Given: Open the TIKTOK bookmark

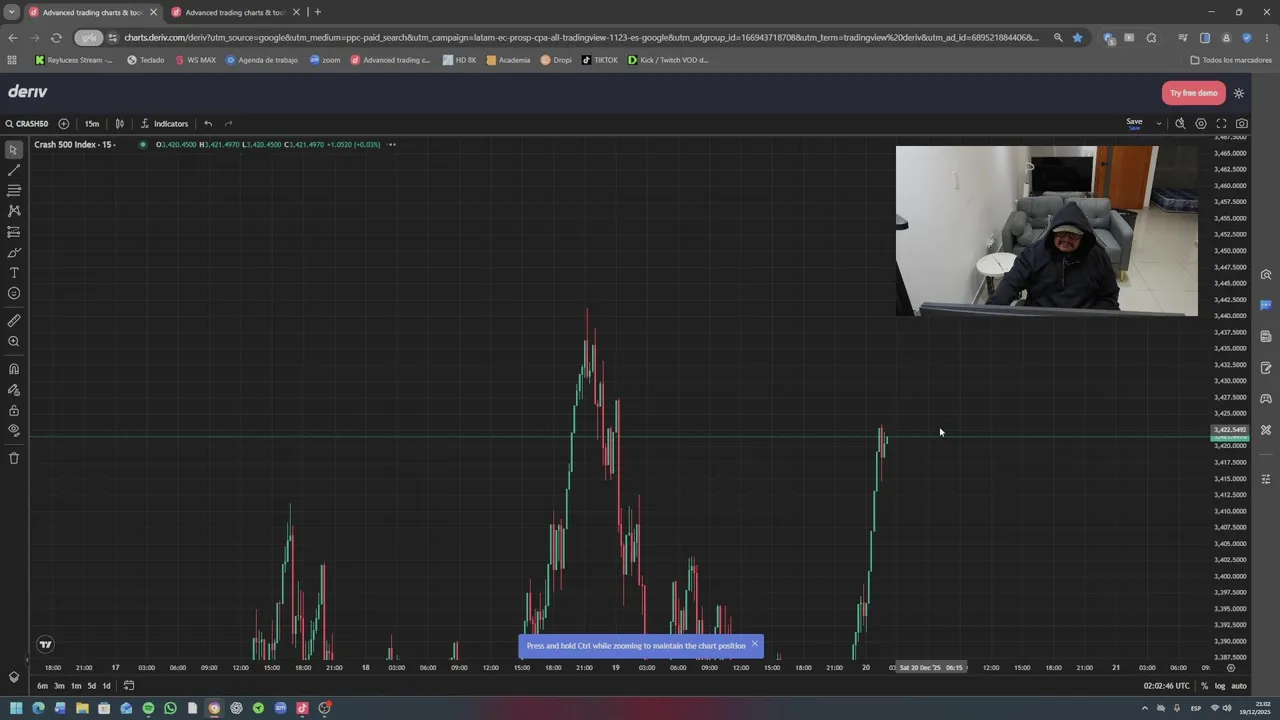Looking at the screenshot, I should pos(600,60).
